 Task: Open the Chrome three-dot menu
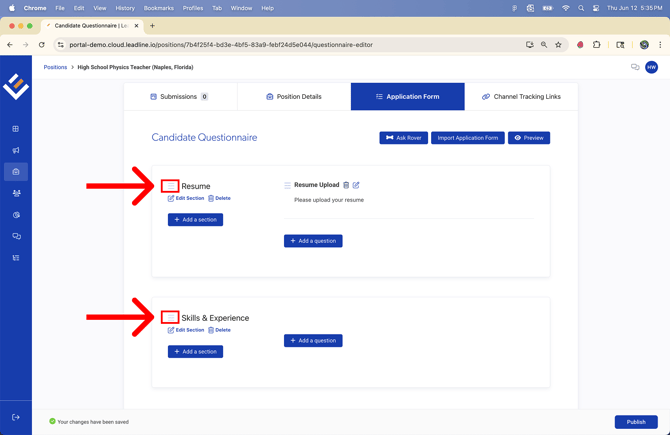pos(660,45)
